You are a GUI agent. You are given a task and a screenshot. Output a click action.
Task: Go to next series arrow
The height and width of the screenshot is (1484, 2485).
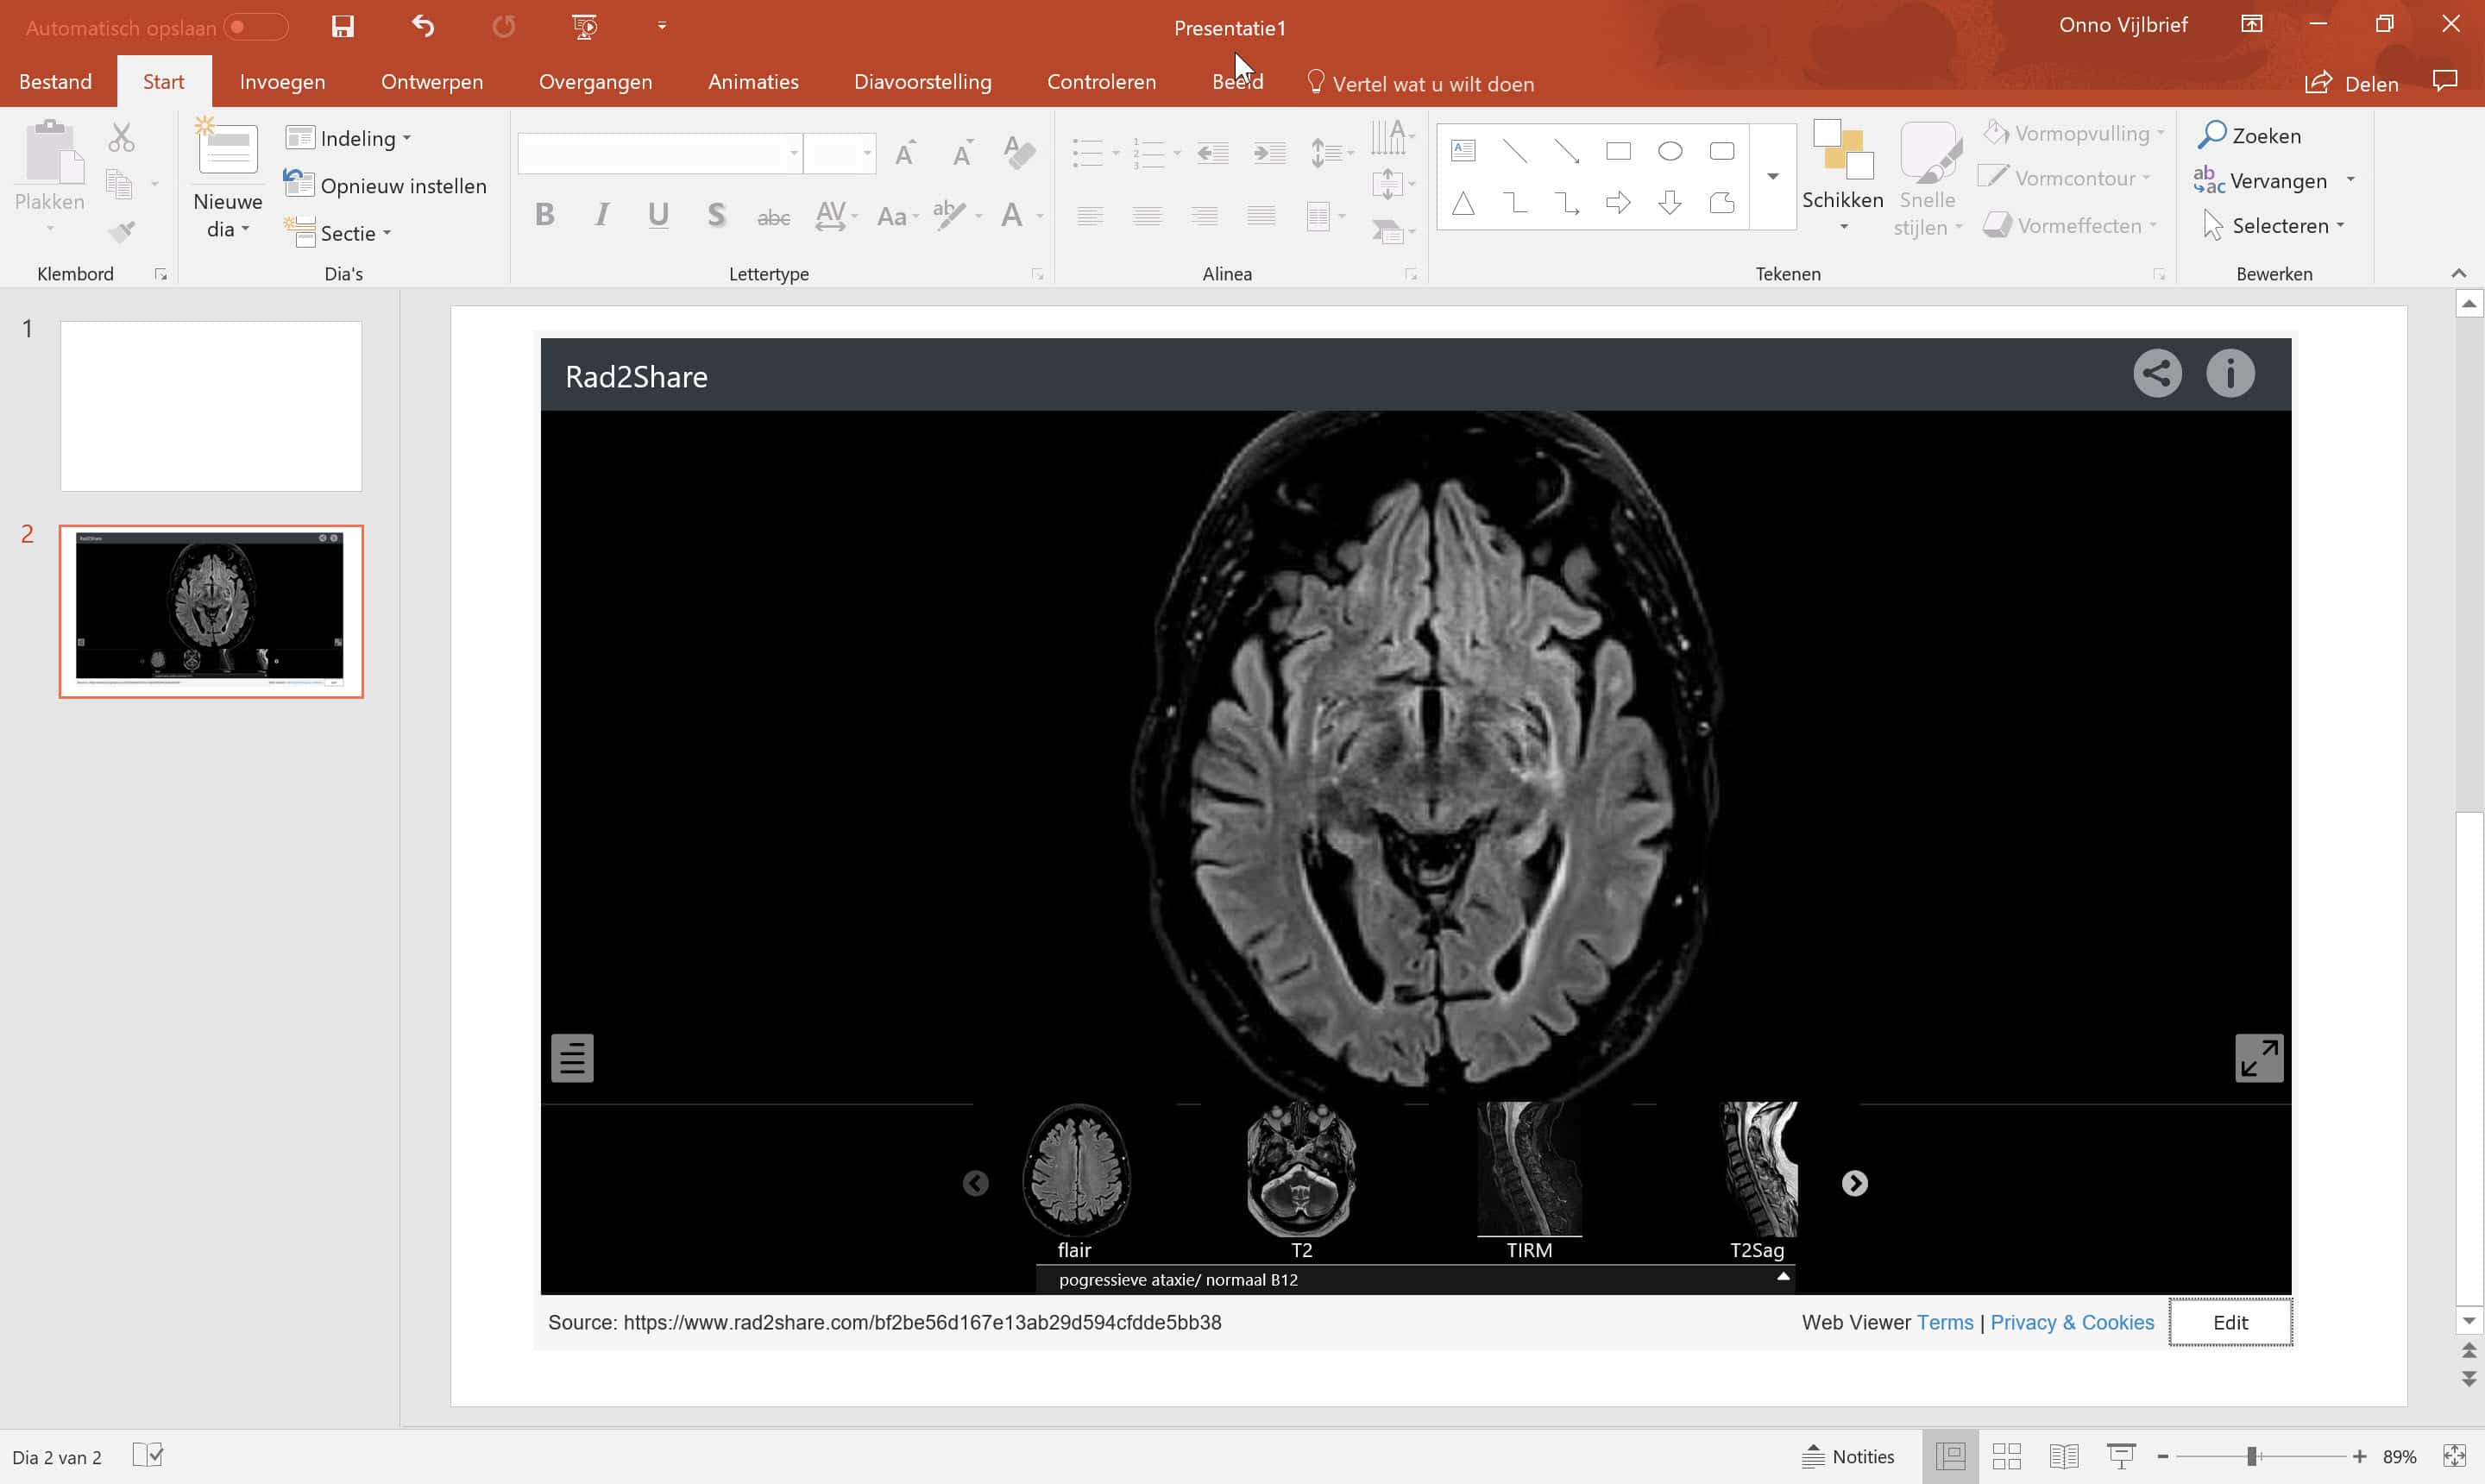[1854, 1183]
